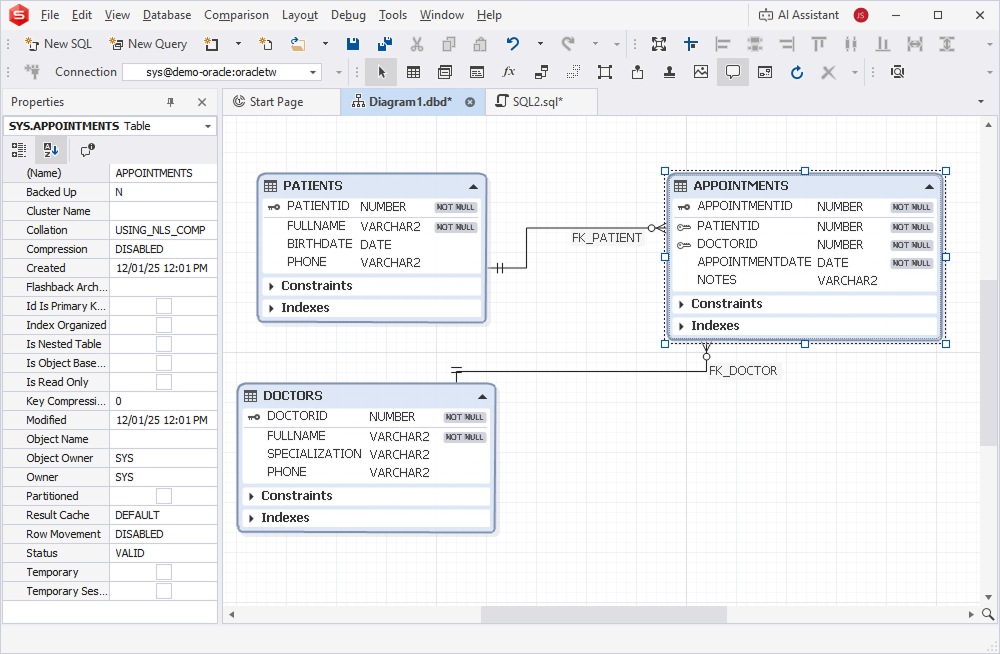Open the AI Assistant button
This screenshot has height=654, width=1000.
click(798, 15)
